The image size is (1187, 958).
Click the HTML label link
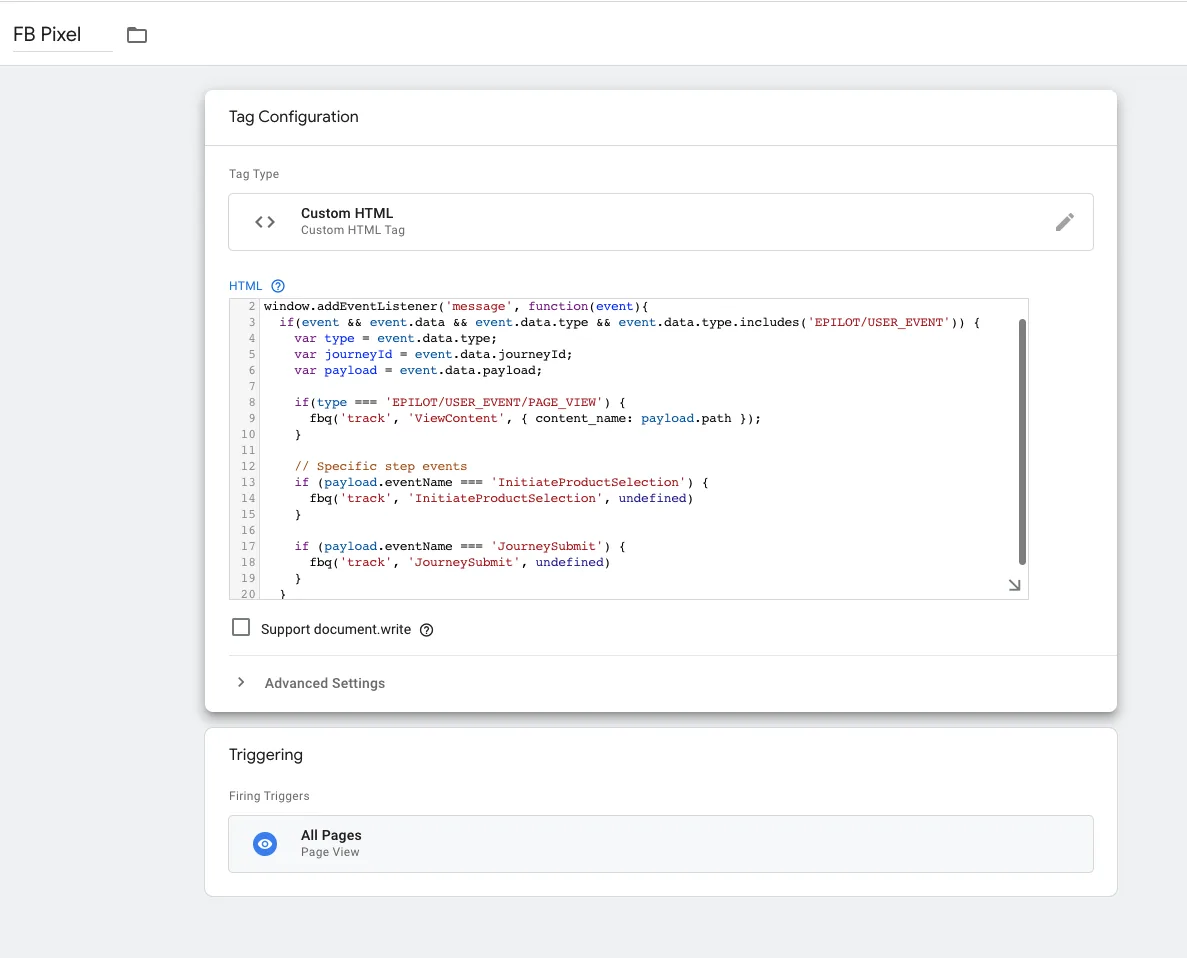pos(245,286)
